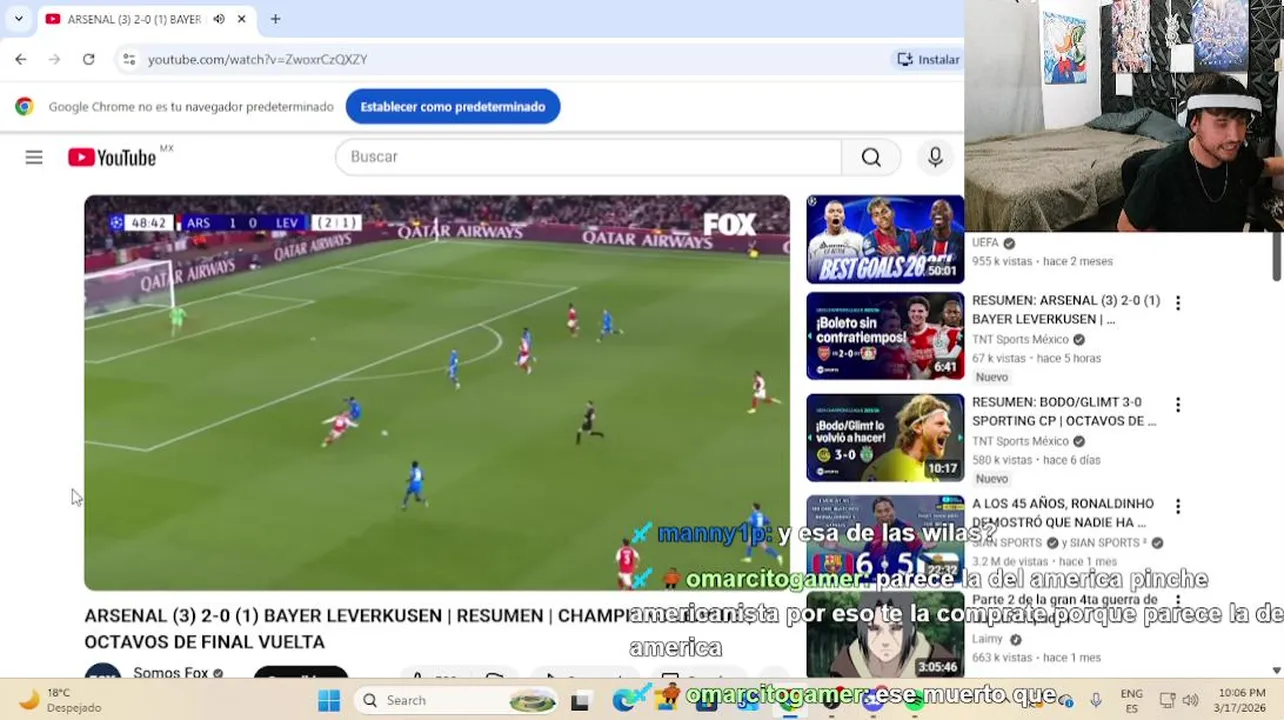This screenshot has width=1284, height=720.
Task: Click the scrollbar down arrow
Action: coord(1277,670)
